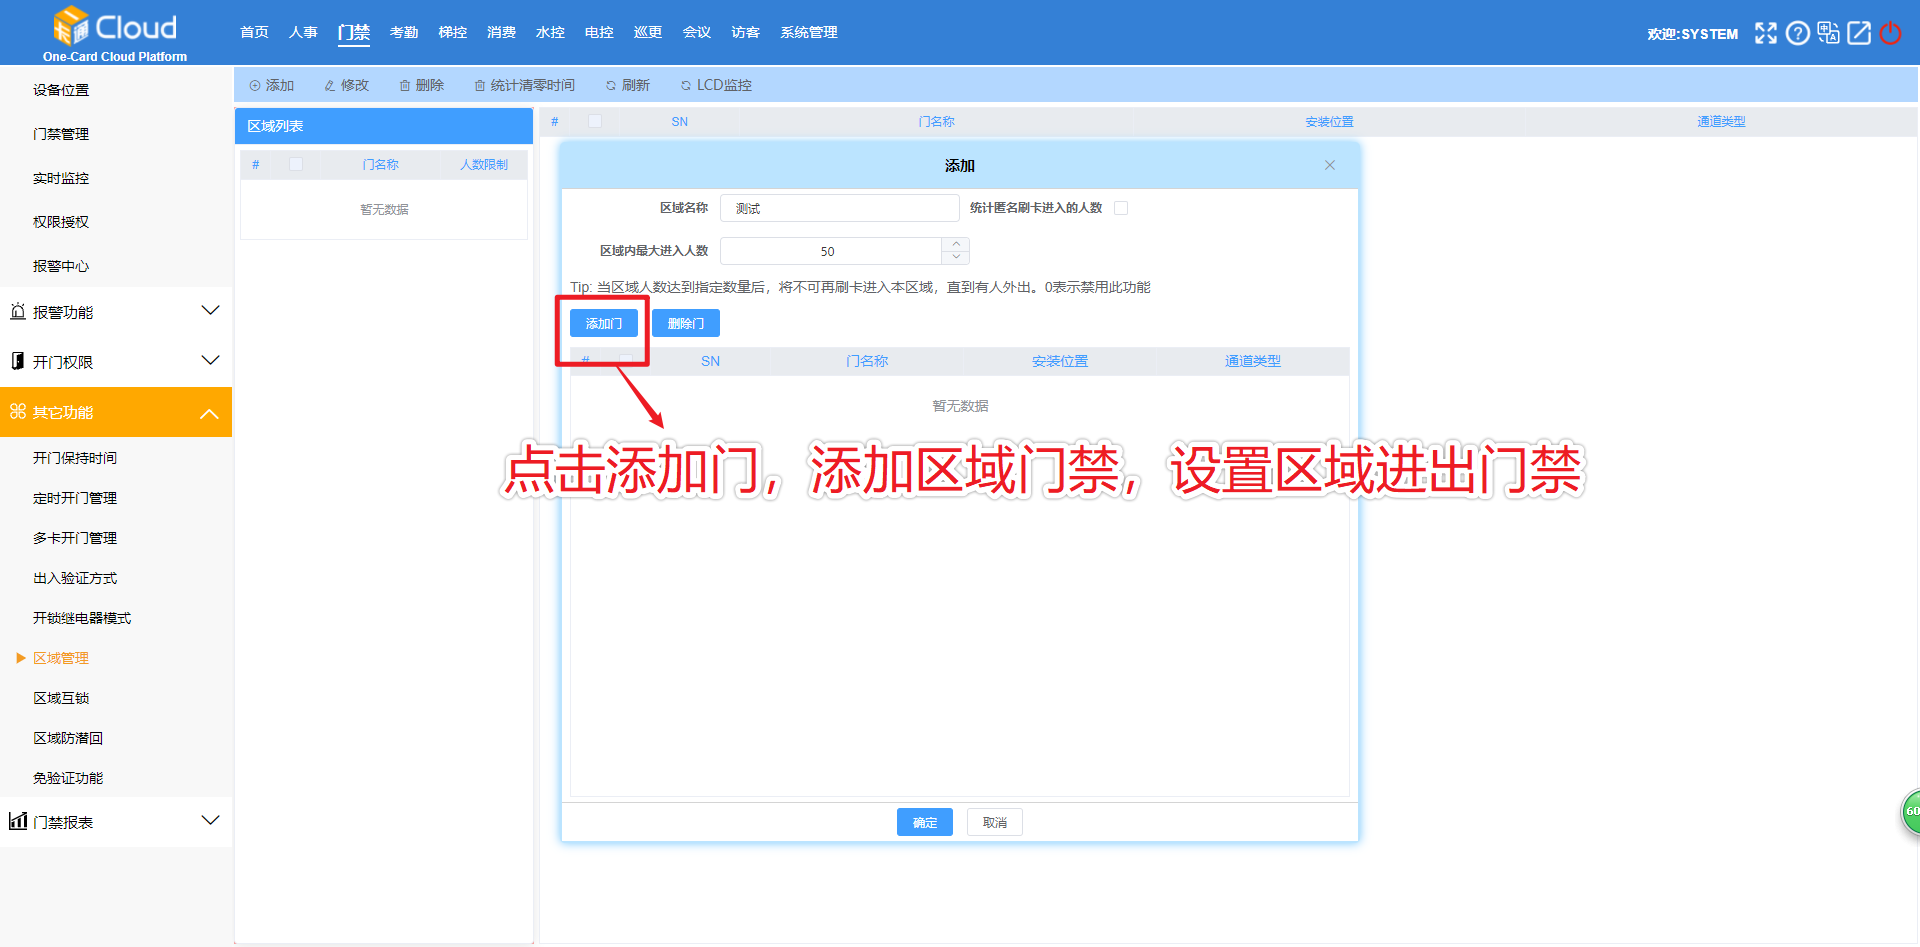Select 出入验证方式 in sidebar
The image size is (1920, 947).
[x=75, y=578]
